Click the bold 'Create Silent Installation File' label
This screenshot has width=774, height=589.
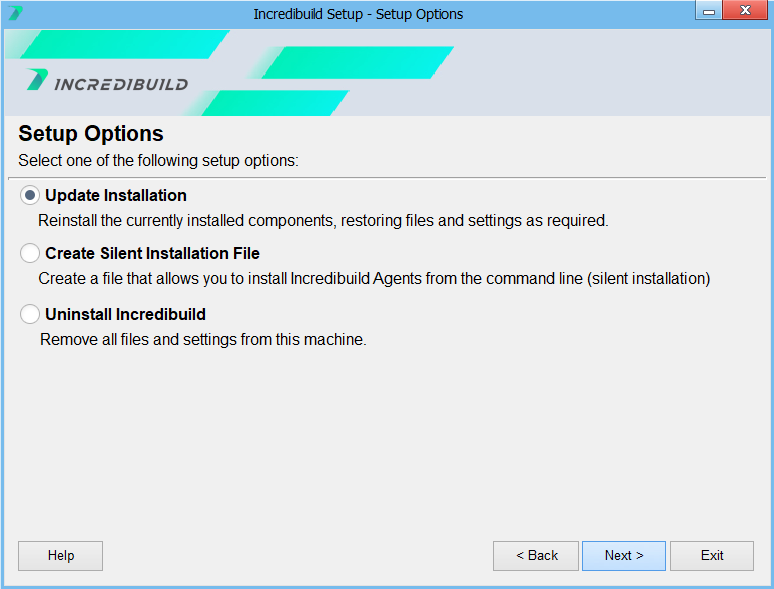pyautogui.click(x=152, y=254)
